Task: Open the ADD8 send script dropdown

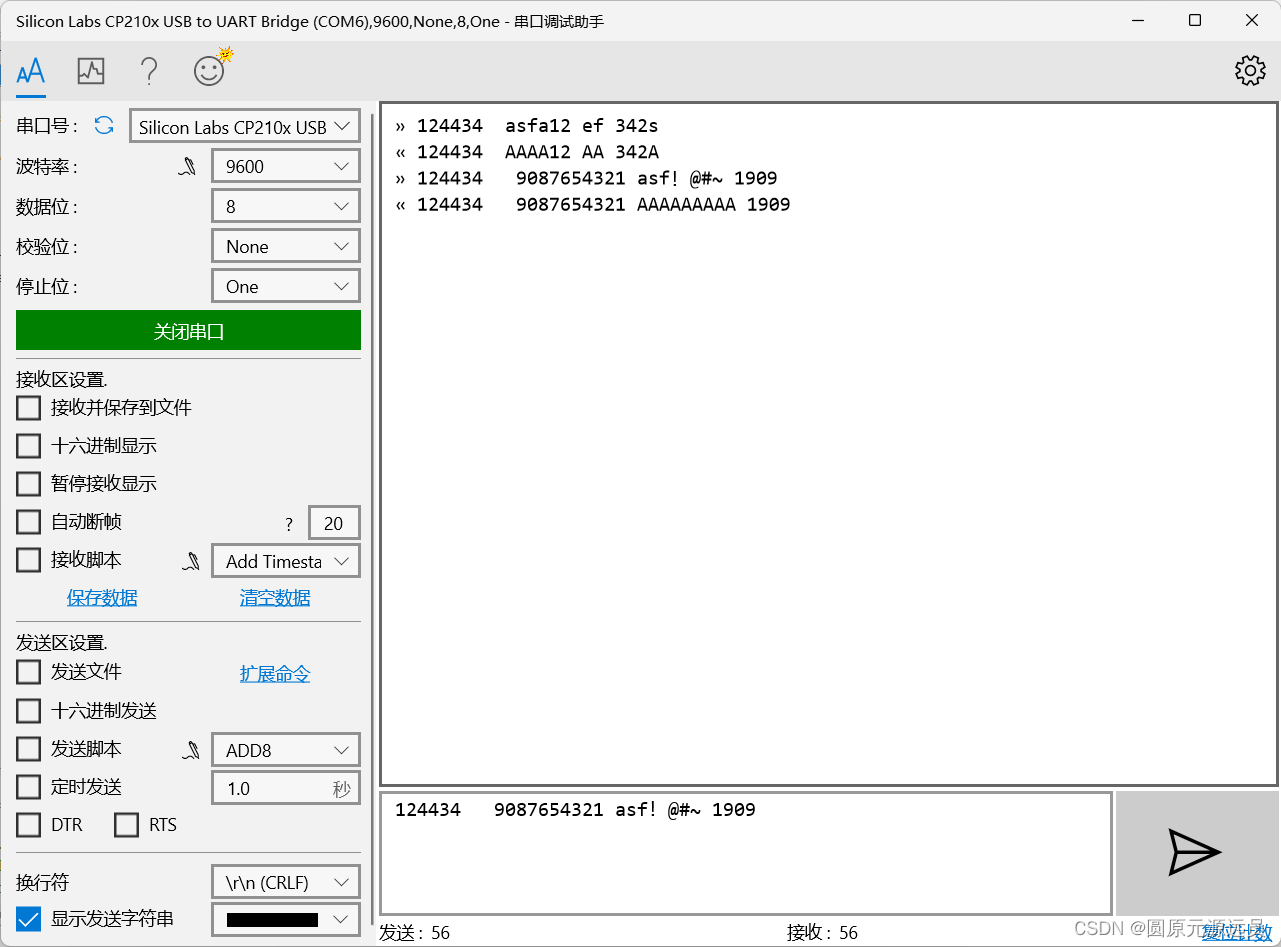Action: point(286,750)
